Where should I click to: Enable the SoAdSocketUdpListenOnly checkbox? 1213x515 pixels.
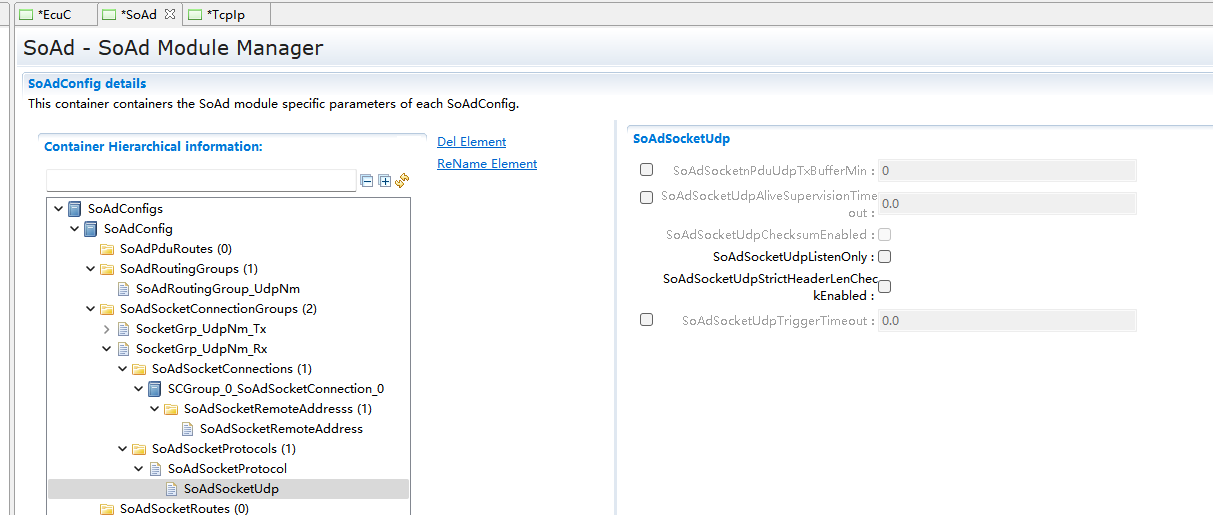click(x=884, y=257)
